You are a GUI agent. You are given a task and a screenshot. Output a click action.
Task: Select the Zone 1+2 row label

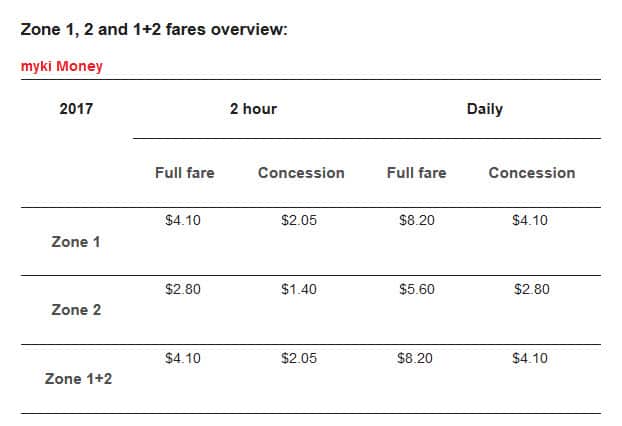click(79, 379)
